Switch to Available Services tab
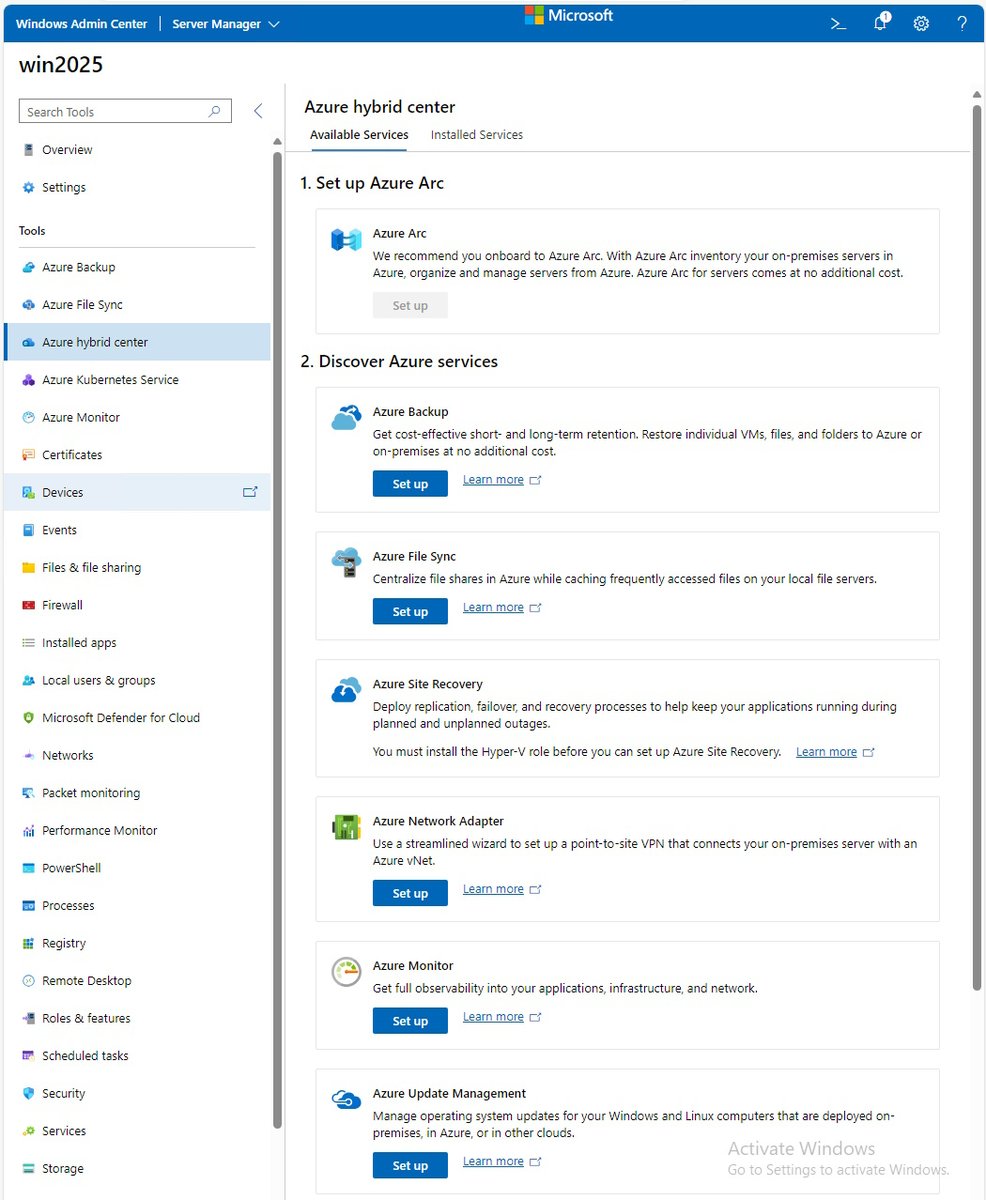 359,135
